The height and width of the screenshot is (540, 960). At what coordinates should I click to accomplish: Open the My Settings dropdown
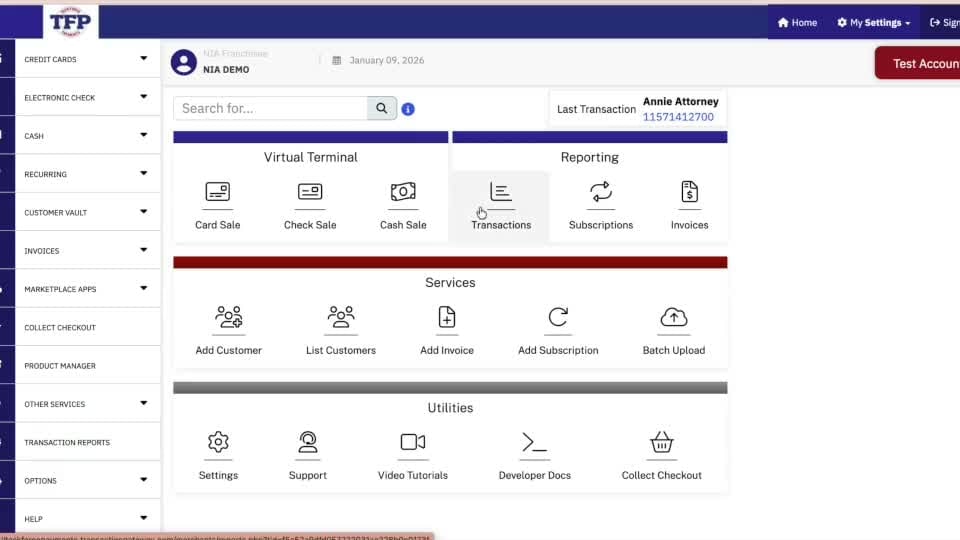pos(874,23)
